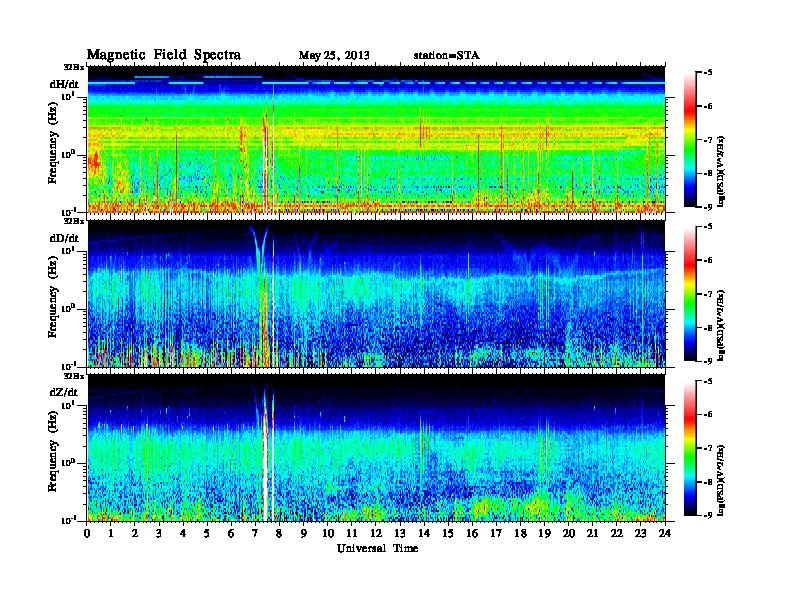Click the "Magnetic Field Spectra" title
Image resolution: width=792 pixels, height=612 pixels.
pyautogui.click(x=164, y=55)
